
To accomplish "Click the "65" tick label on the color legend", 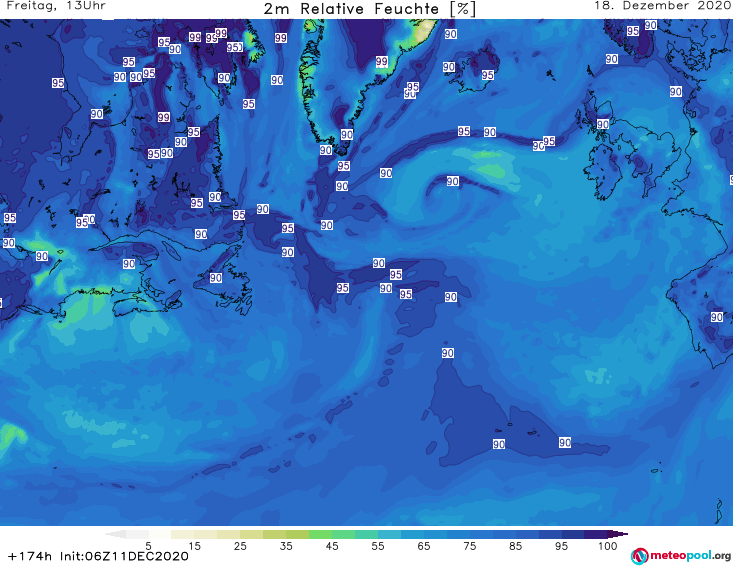I will click(x=424, y=545).
